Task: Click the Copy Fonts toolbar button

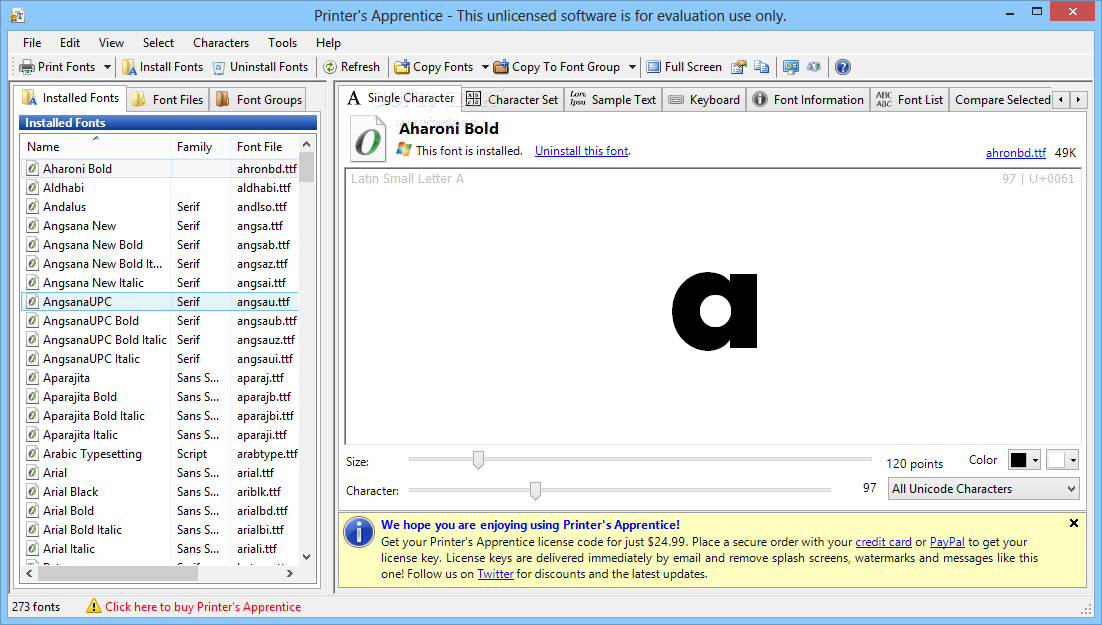Action: (434, 67)
